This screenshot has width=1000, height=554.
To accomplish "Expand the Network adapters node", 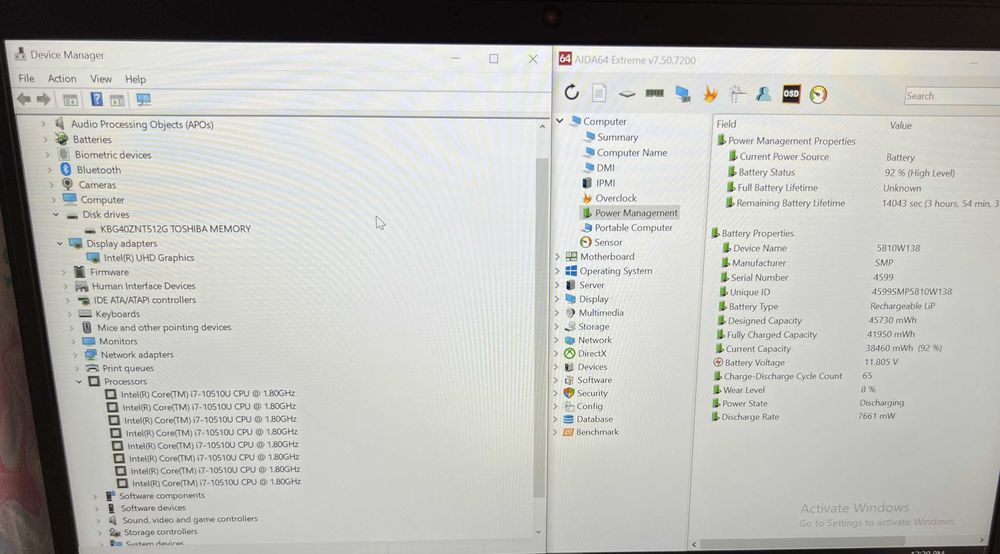I will 75,354.
